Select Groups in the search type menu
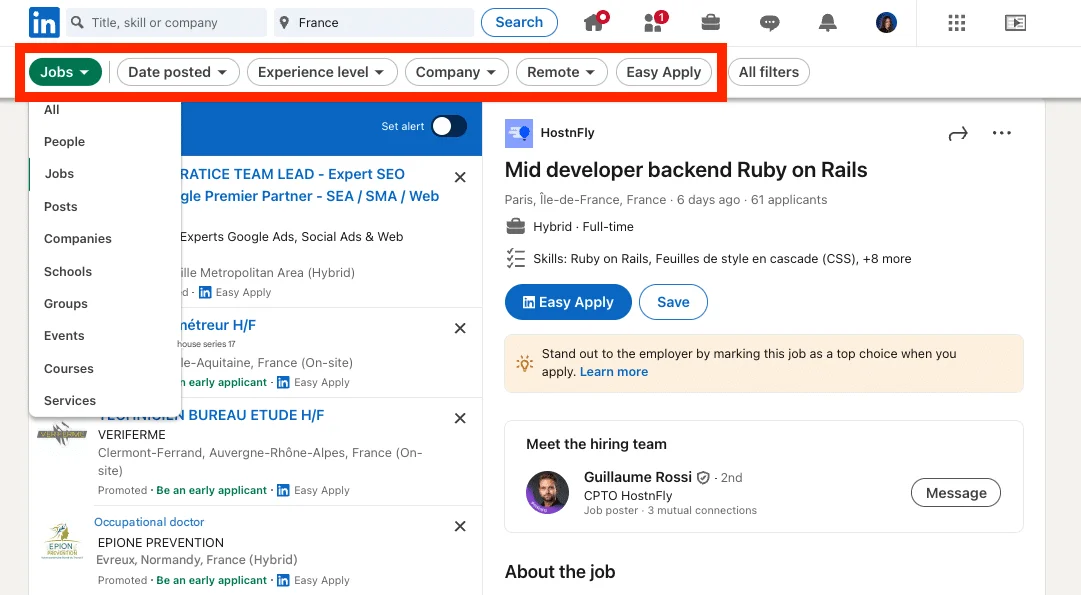This screenshot has width=1081, height=595. (105, 303)
